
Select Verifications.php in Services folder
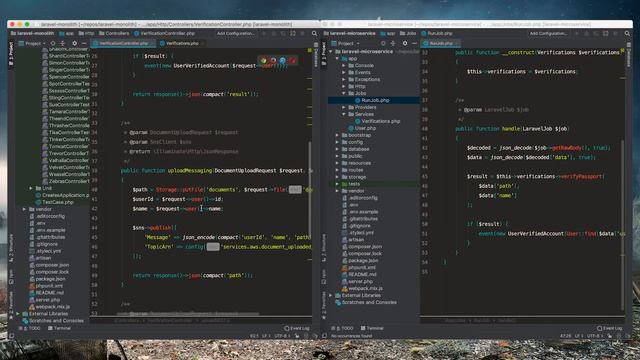[377, 121]
